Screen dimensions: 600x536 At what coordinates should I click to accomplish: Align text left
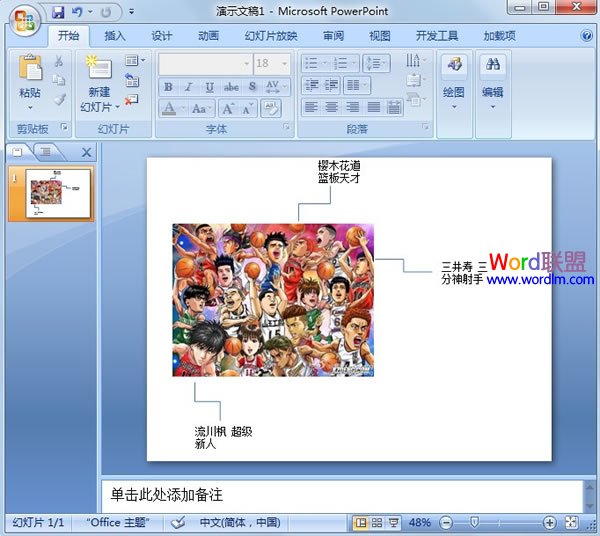click(x=311, y=107)
